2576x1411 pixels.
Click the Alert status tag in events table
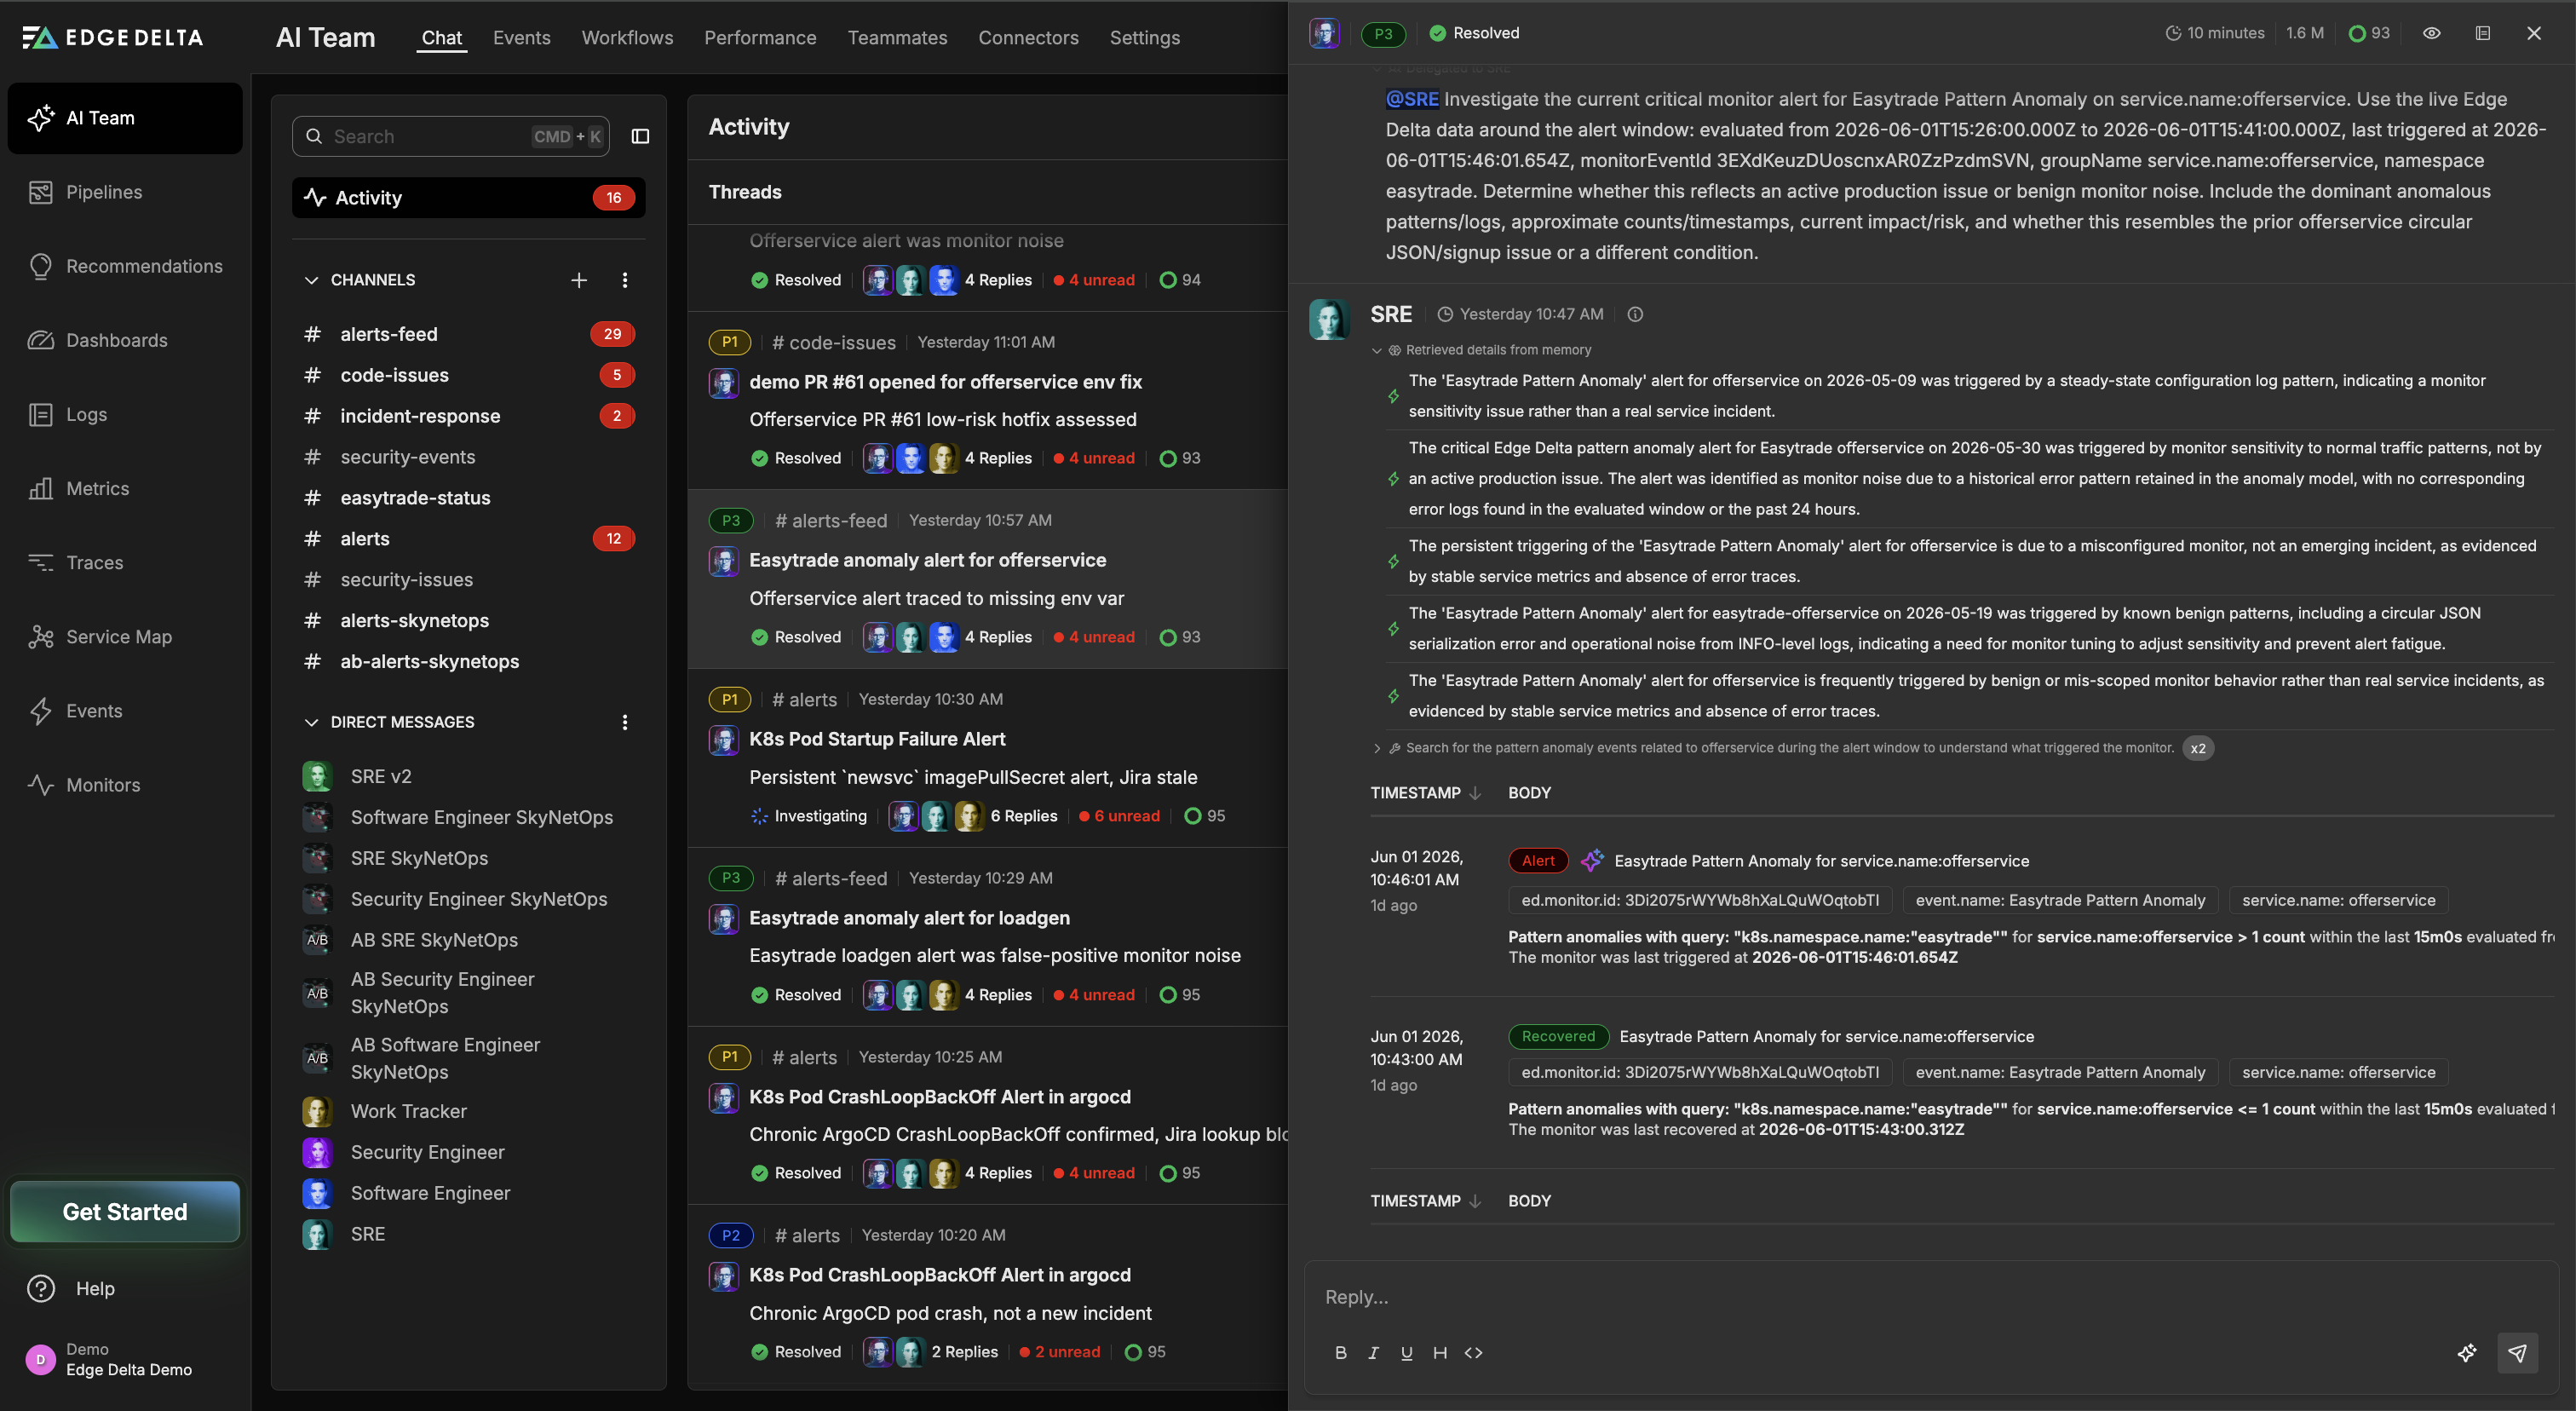click(x=1538, y=861)
